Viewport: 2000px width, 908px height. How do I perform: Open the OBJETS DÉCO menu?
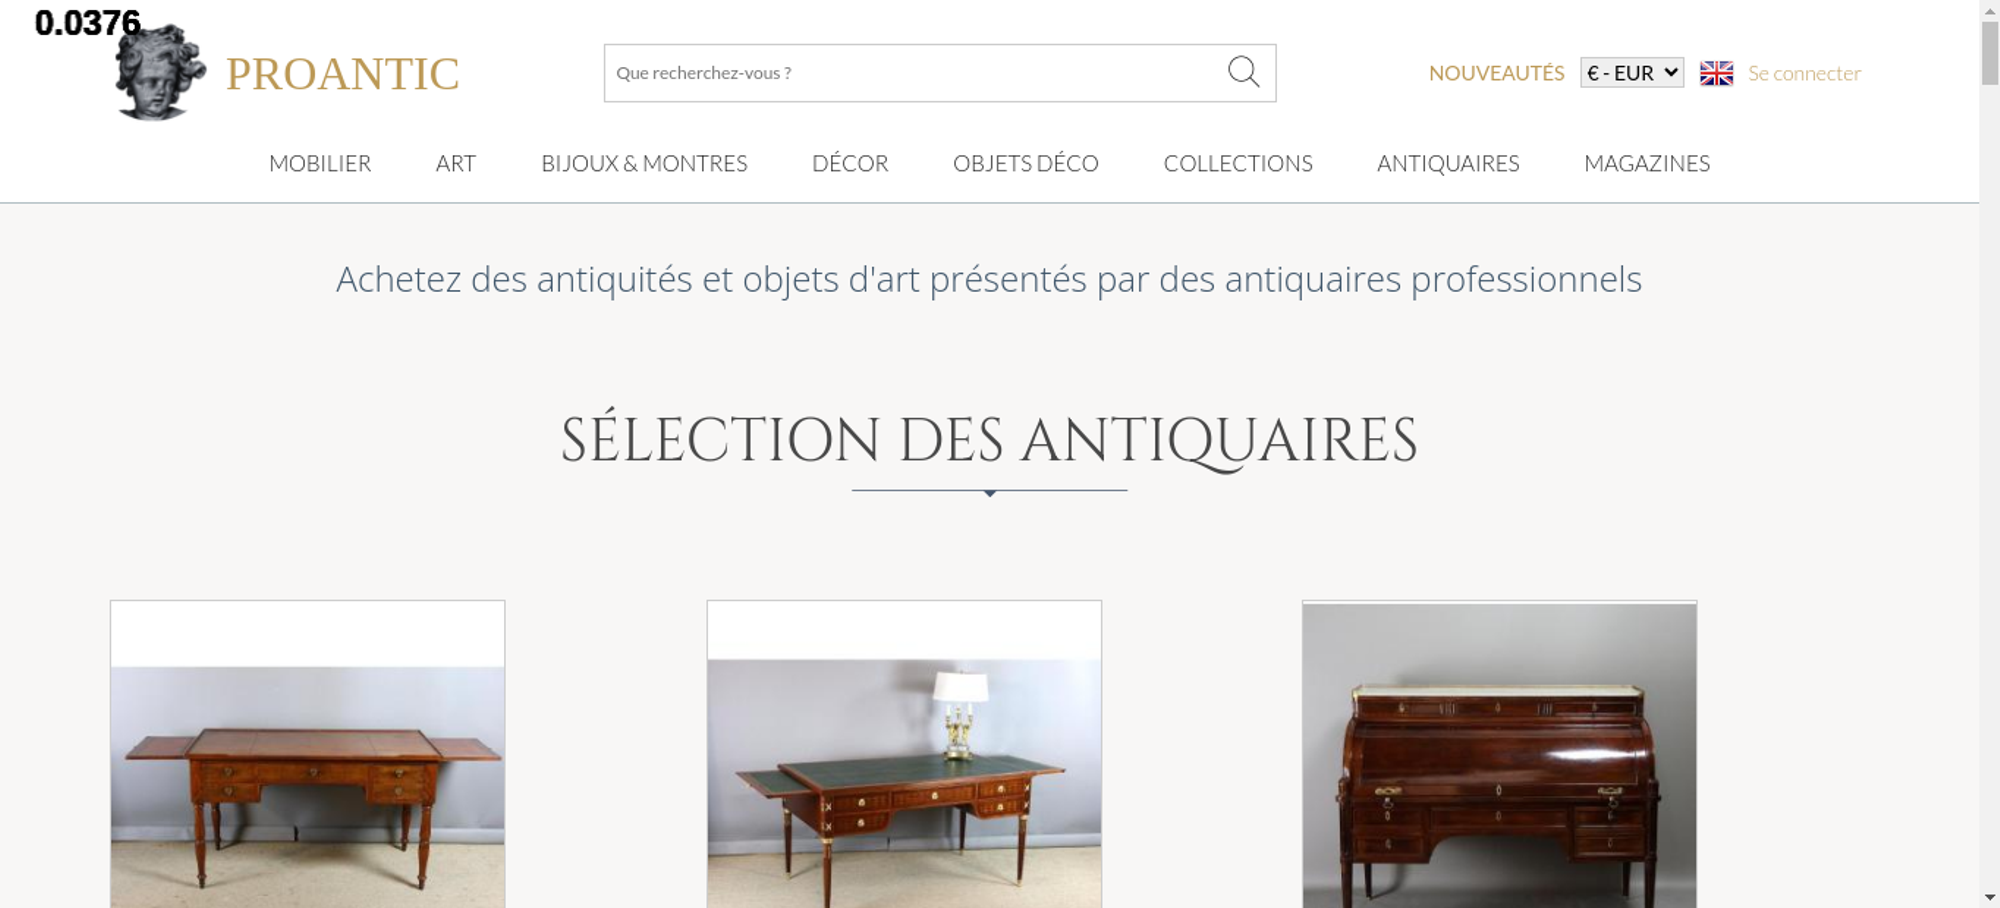pos(1026,163)
